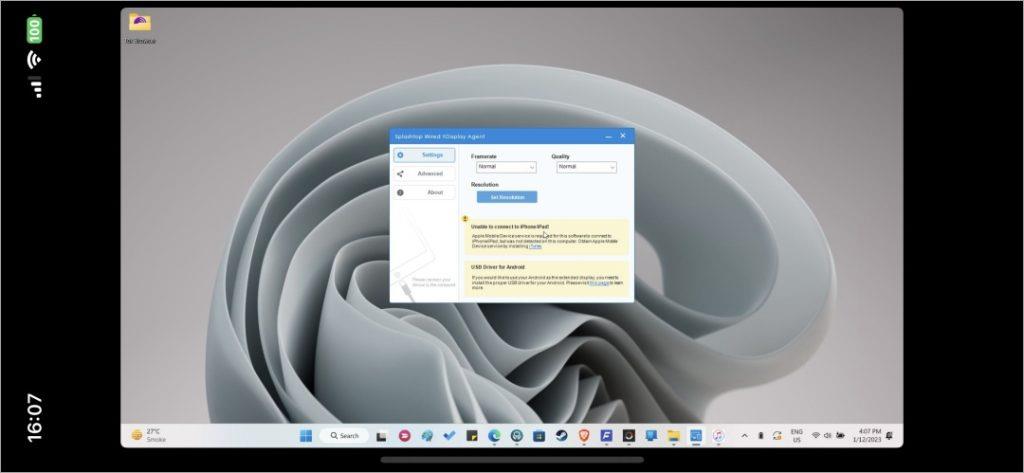The image size is (1024, 473).
Task: Click the Set Resolution button
Action: [507, 197]
